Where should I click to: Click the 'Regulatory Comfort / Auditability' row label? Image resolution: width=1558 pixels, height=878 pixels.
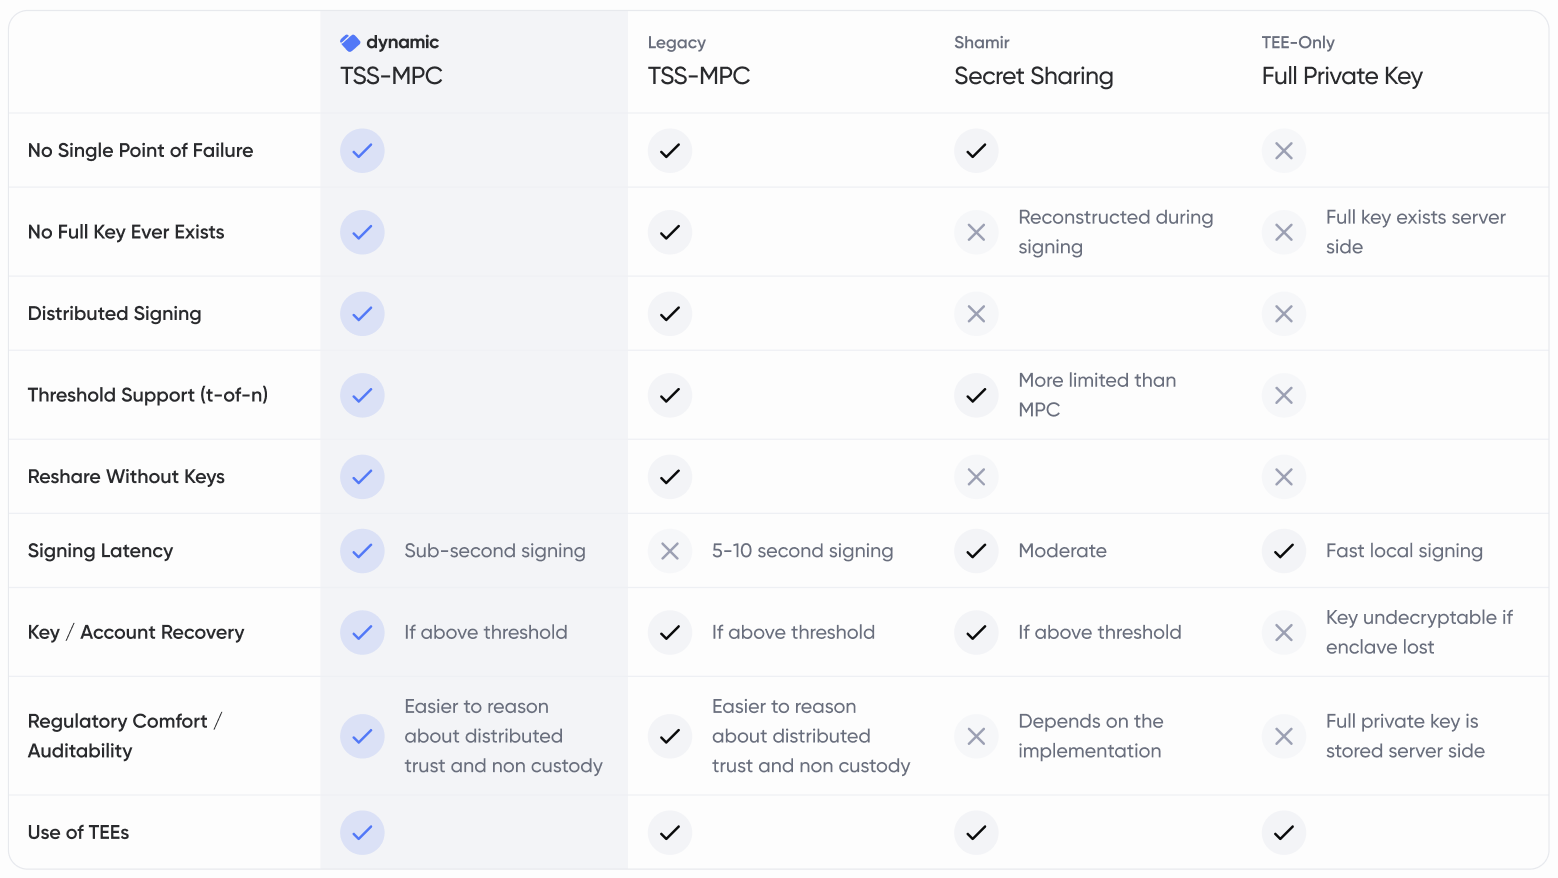coord(125,736)
